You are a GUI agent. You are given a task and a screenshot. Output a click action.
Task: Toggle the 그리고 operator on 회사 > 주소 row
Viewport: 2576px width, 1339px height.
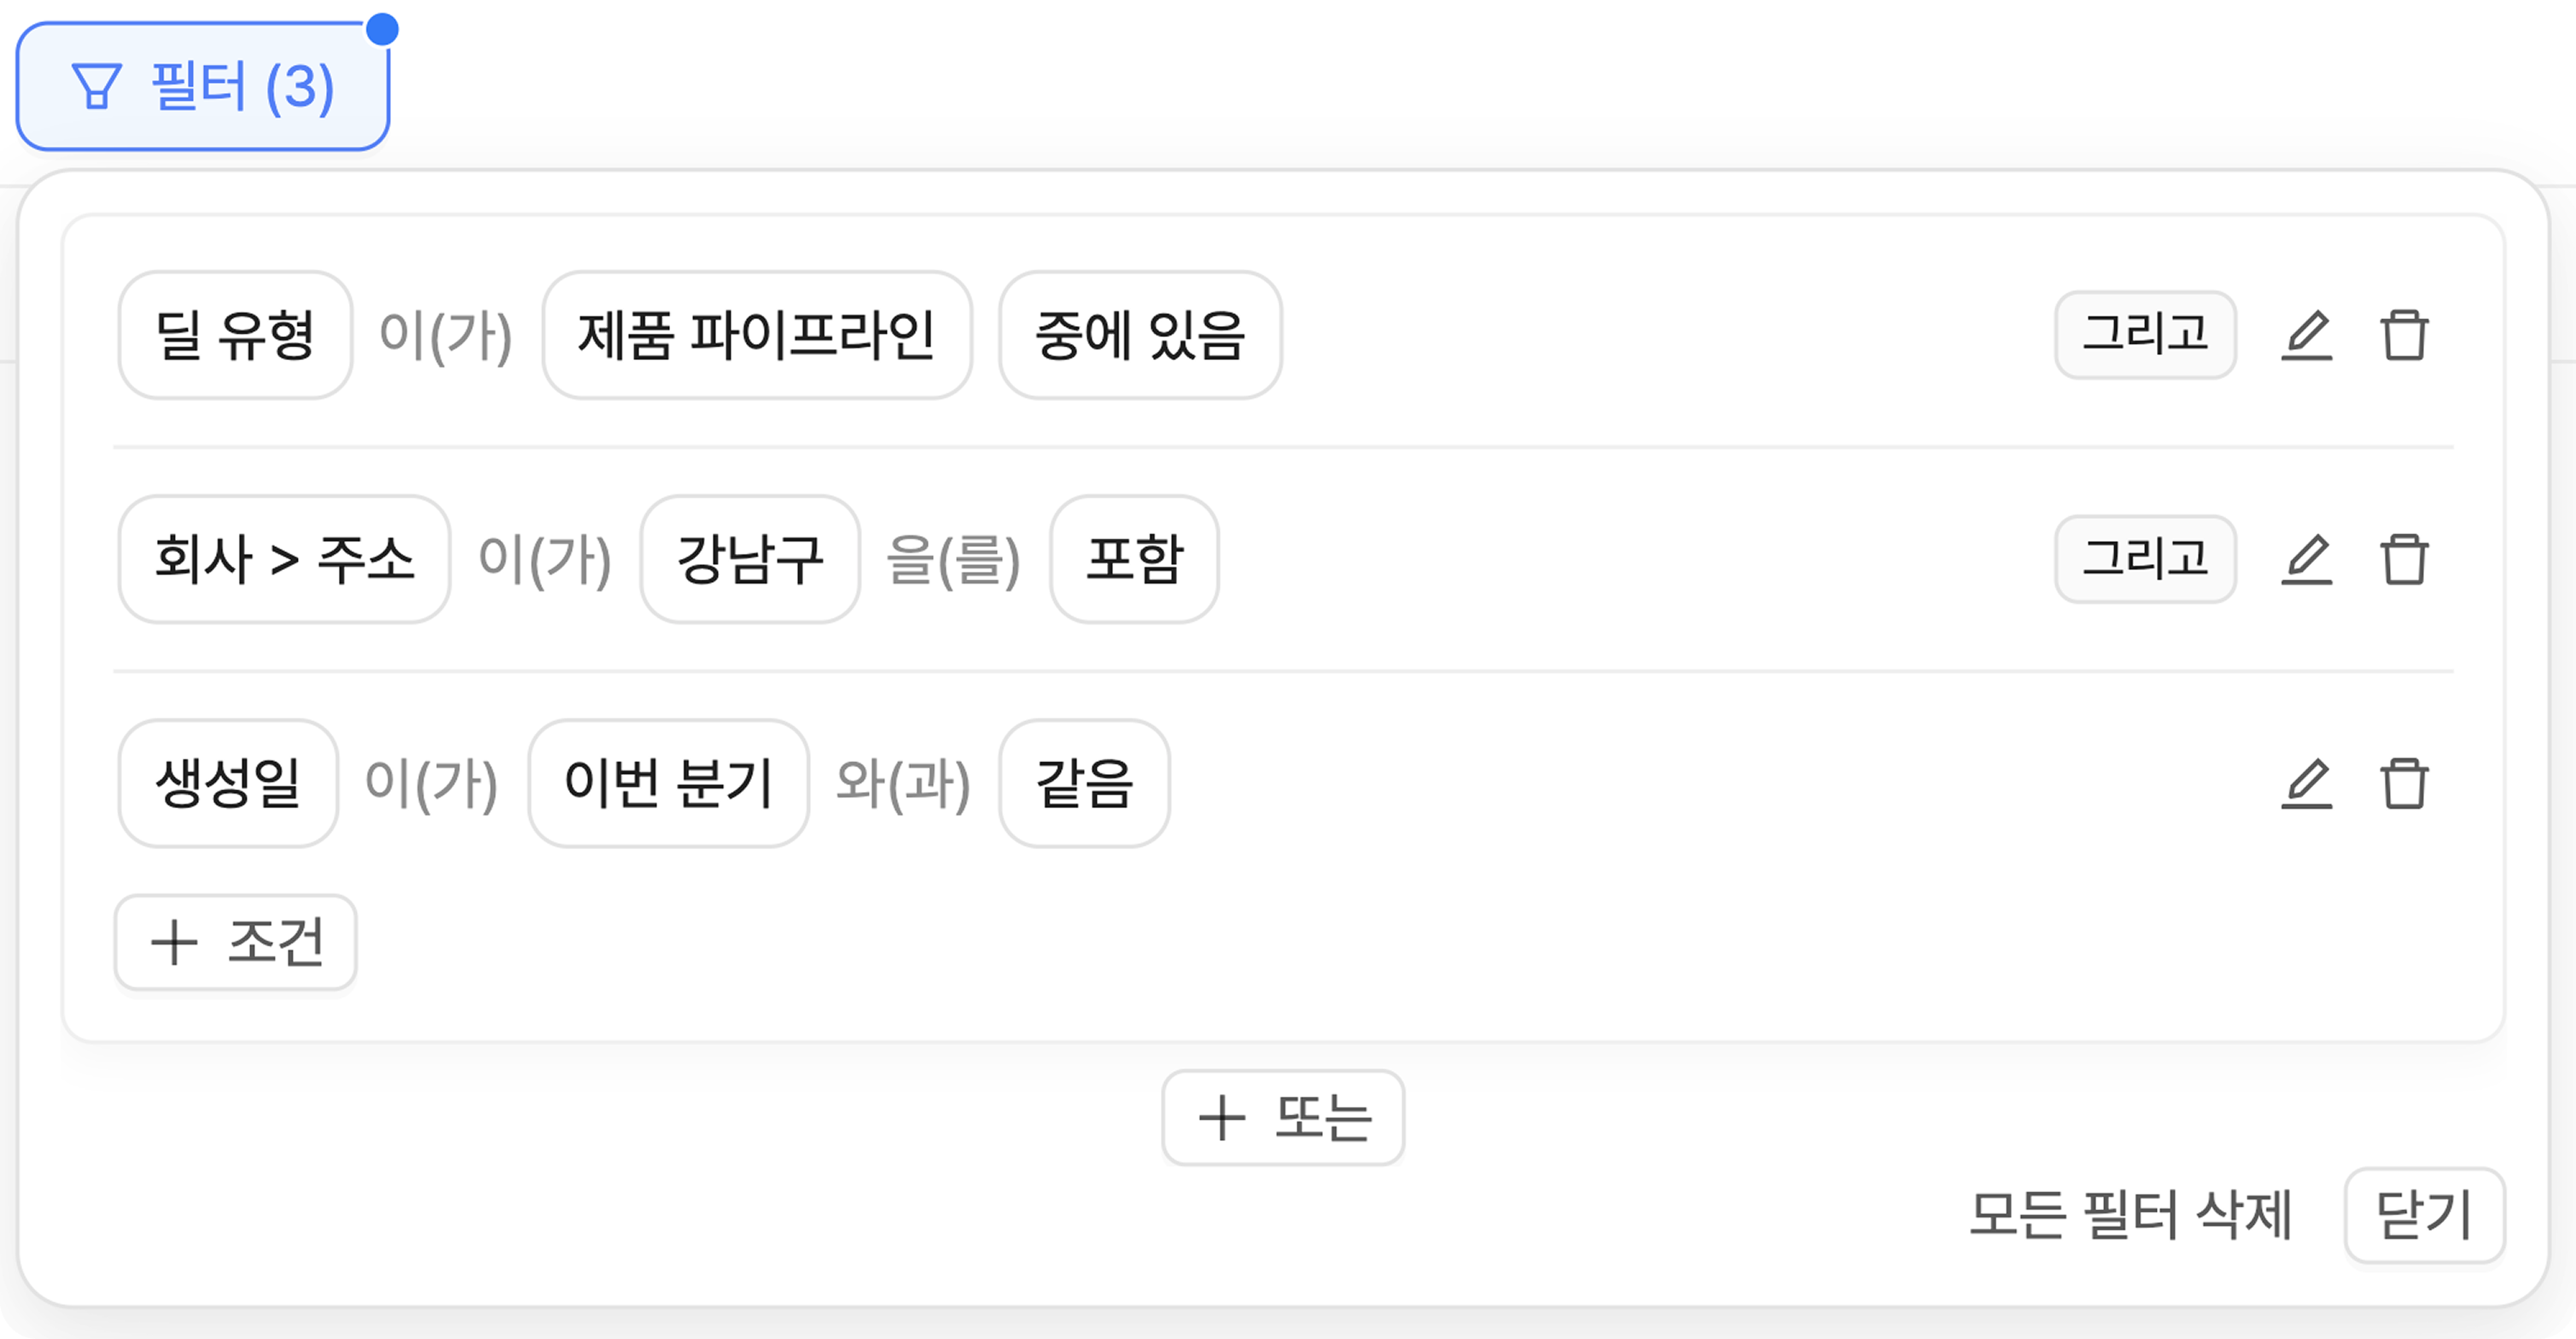(2145, 559)
